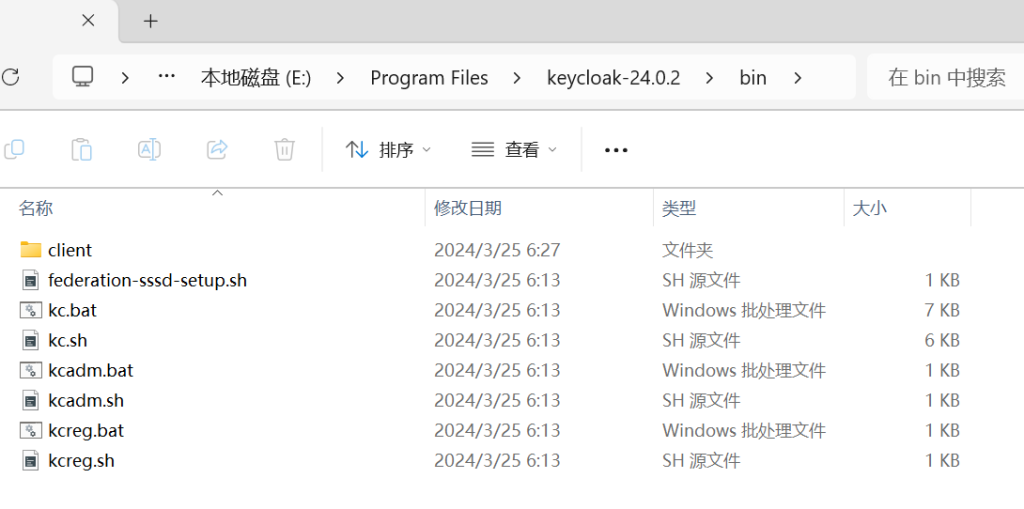The height and width of the screenshot is (509, 1024).
Task: Select the federation-sssd-setup.sh file name
Action: (x=148, y=280)
